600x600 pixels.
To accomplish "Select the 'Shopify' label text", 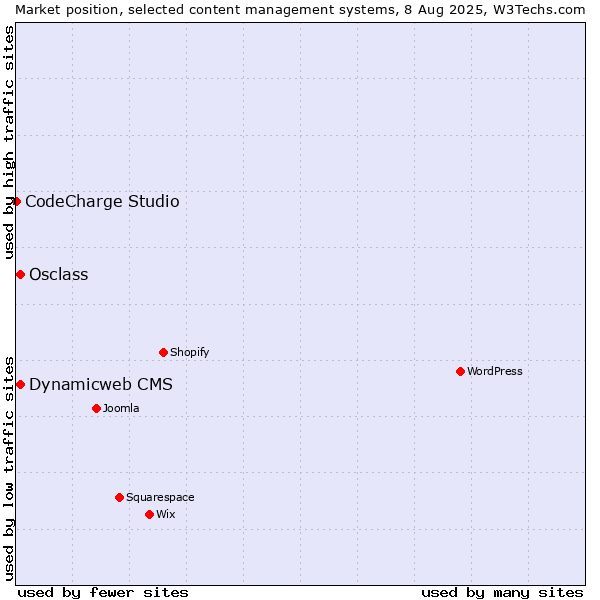I will pos(189,352).
